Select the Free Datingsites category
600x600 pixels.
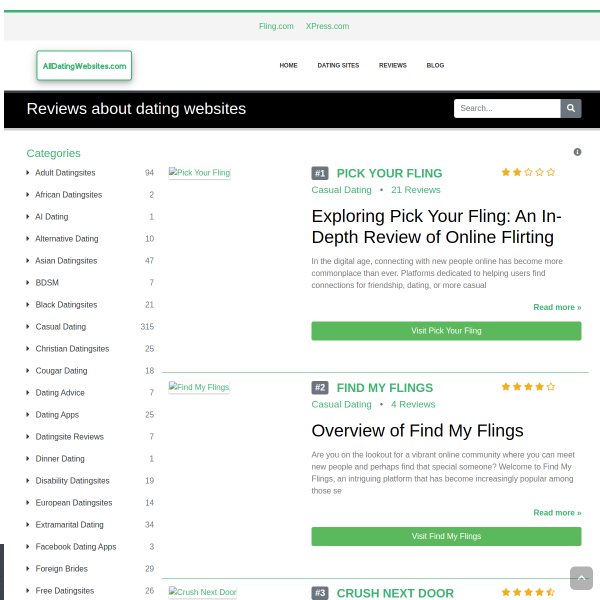click(65, 590)
